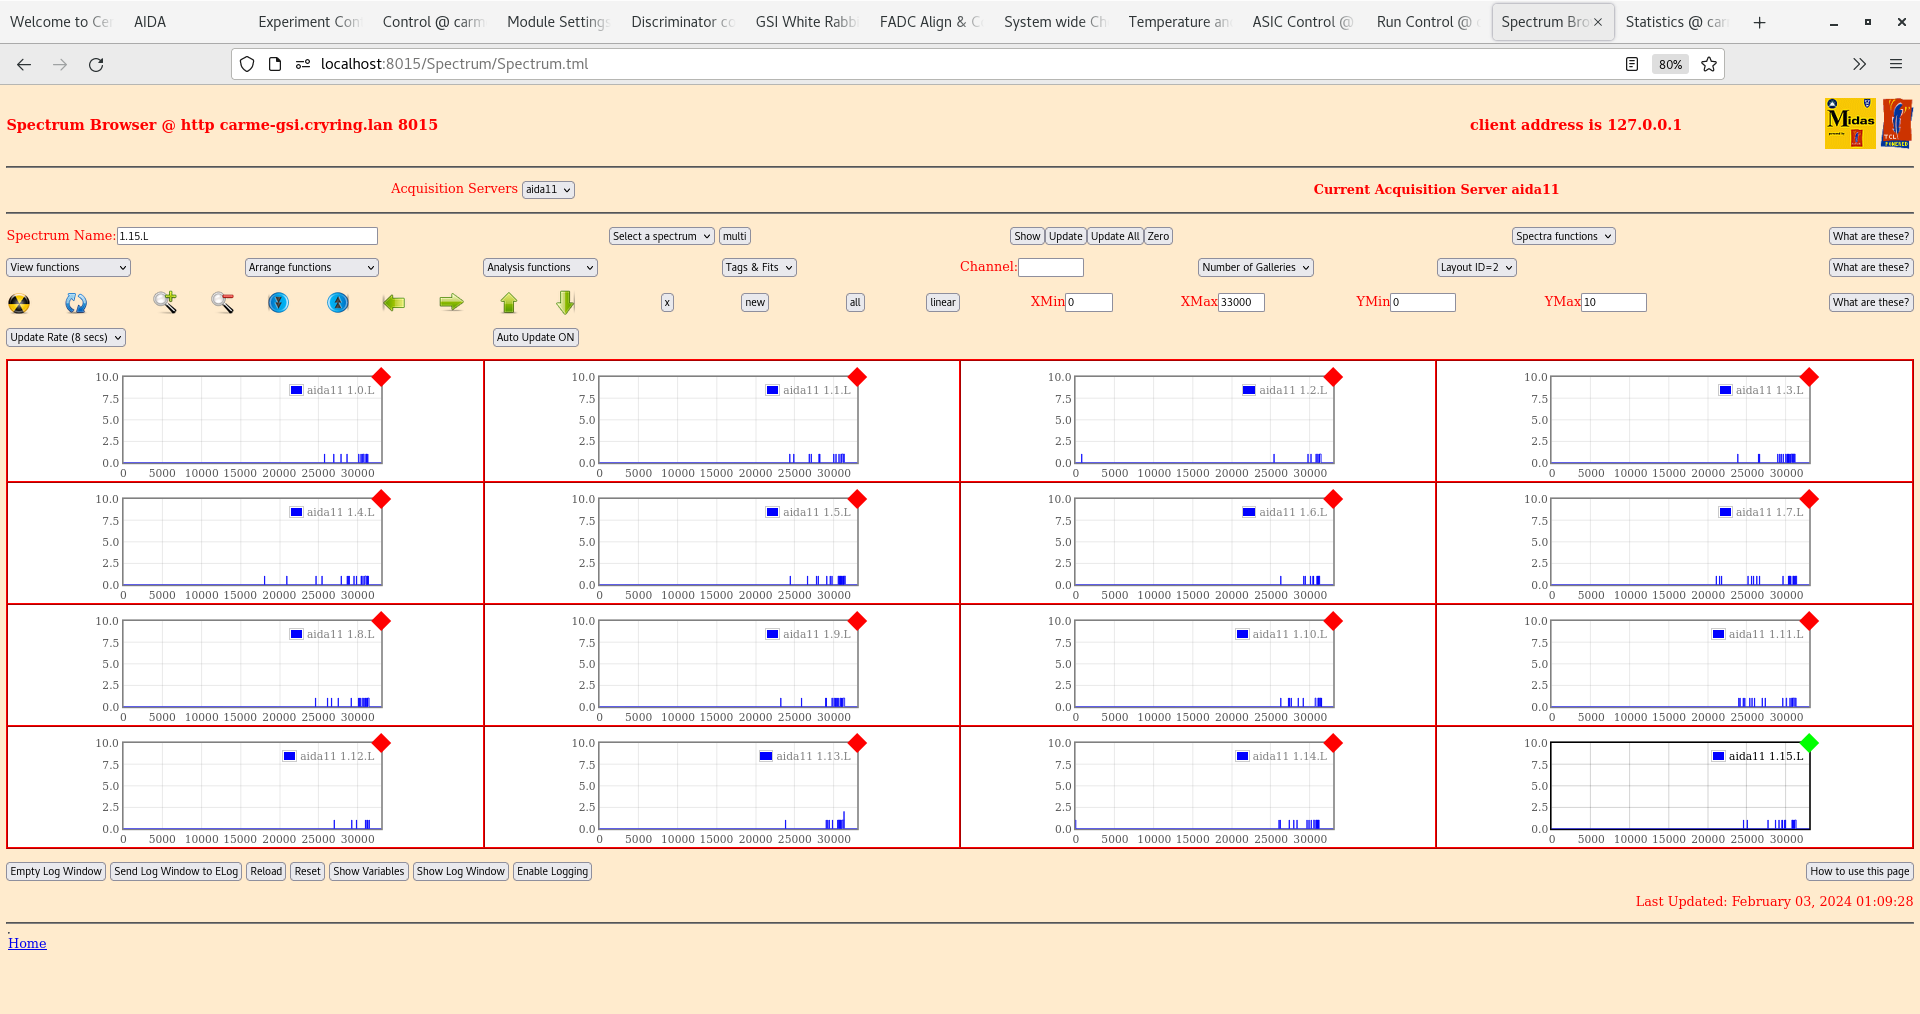Click the blue refresh arrows icon
This screenshot has height=1014, width=1920.
(76, 303)
